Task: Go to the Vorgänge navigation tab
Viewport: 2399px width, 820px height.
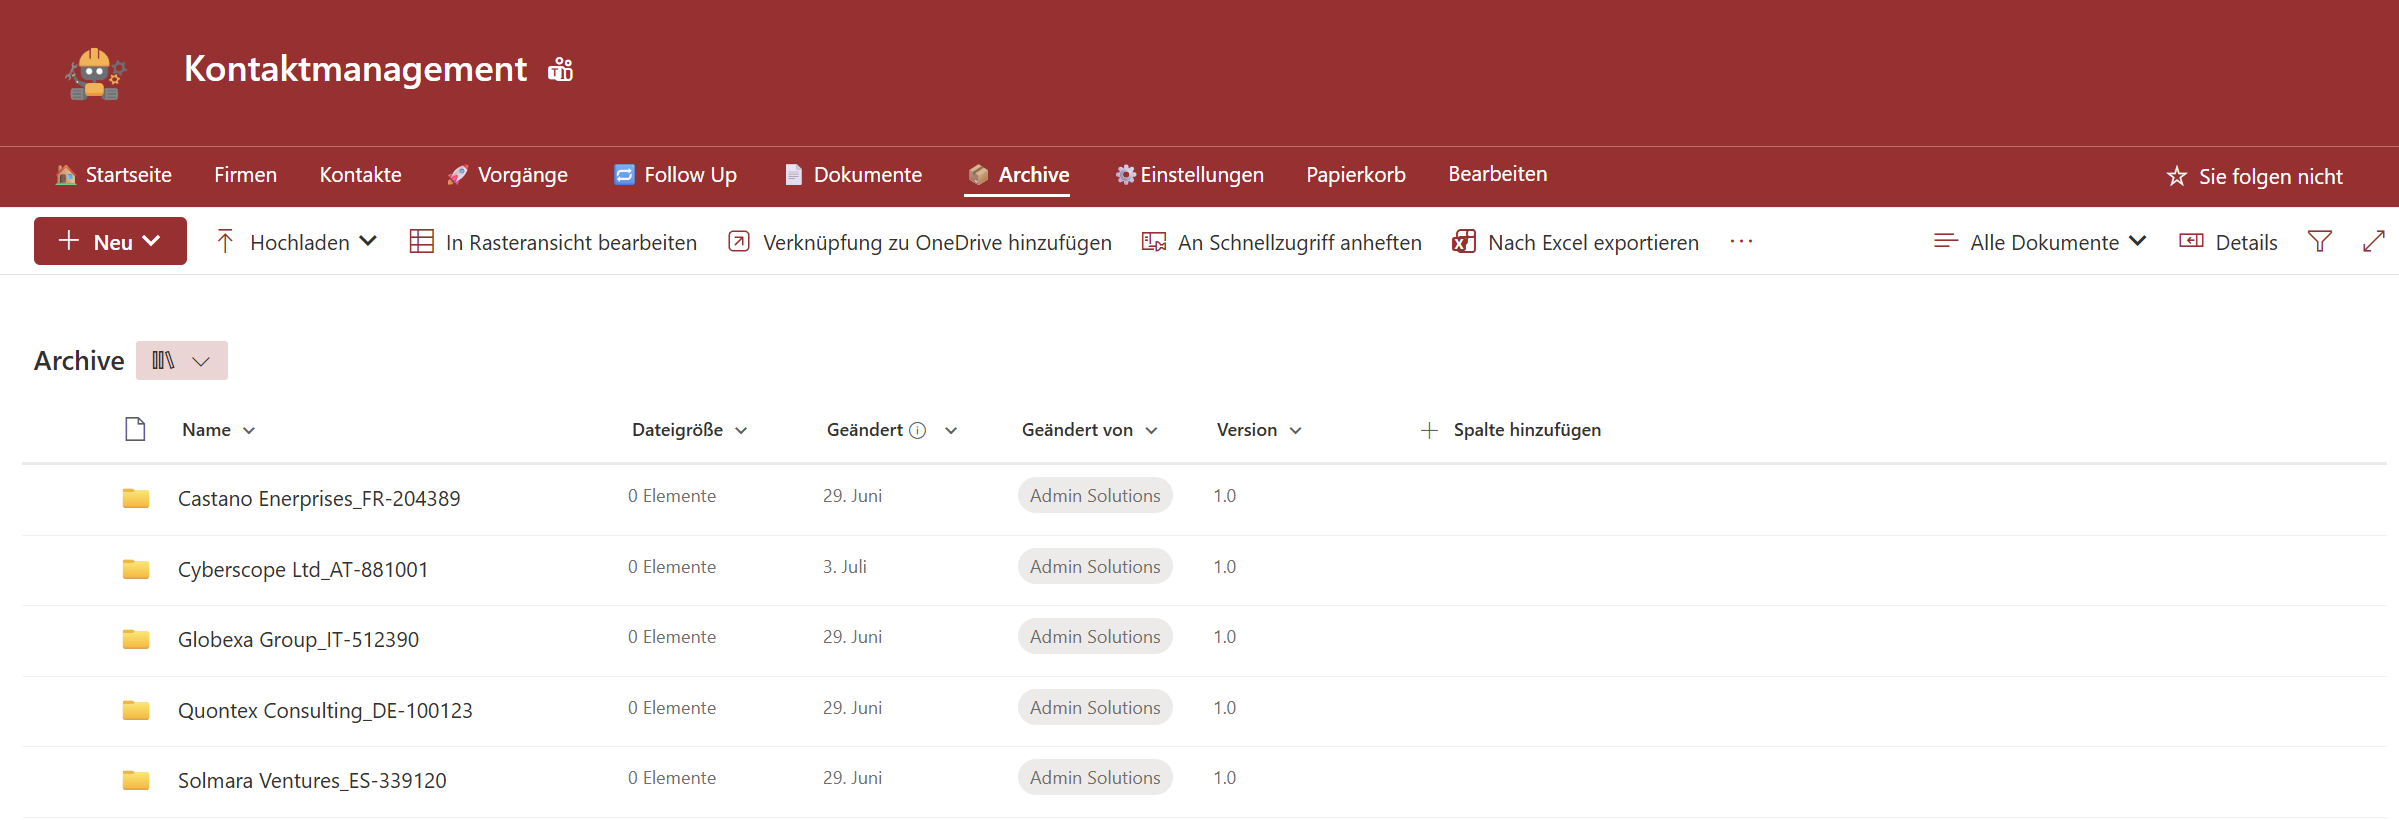Action: point(507,175)
